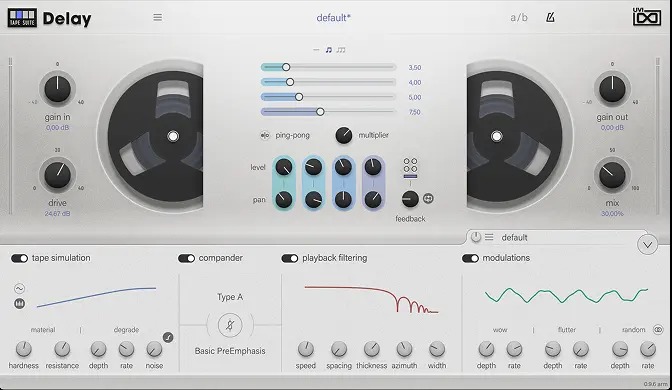The height and width of the screenshot is (390, 672).
Task: Toggle the compander switch
Action: 186,258
